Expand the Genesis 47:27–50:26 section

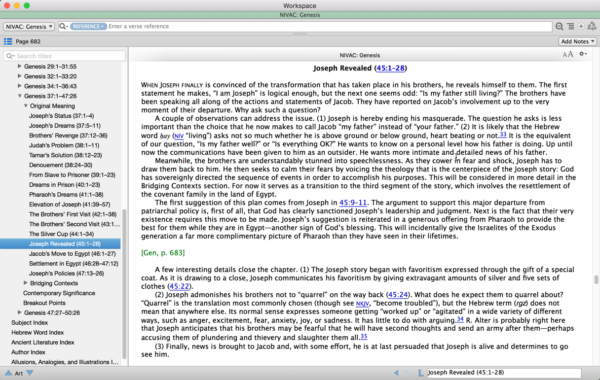pos(20,312)
